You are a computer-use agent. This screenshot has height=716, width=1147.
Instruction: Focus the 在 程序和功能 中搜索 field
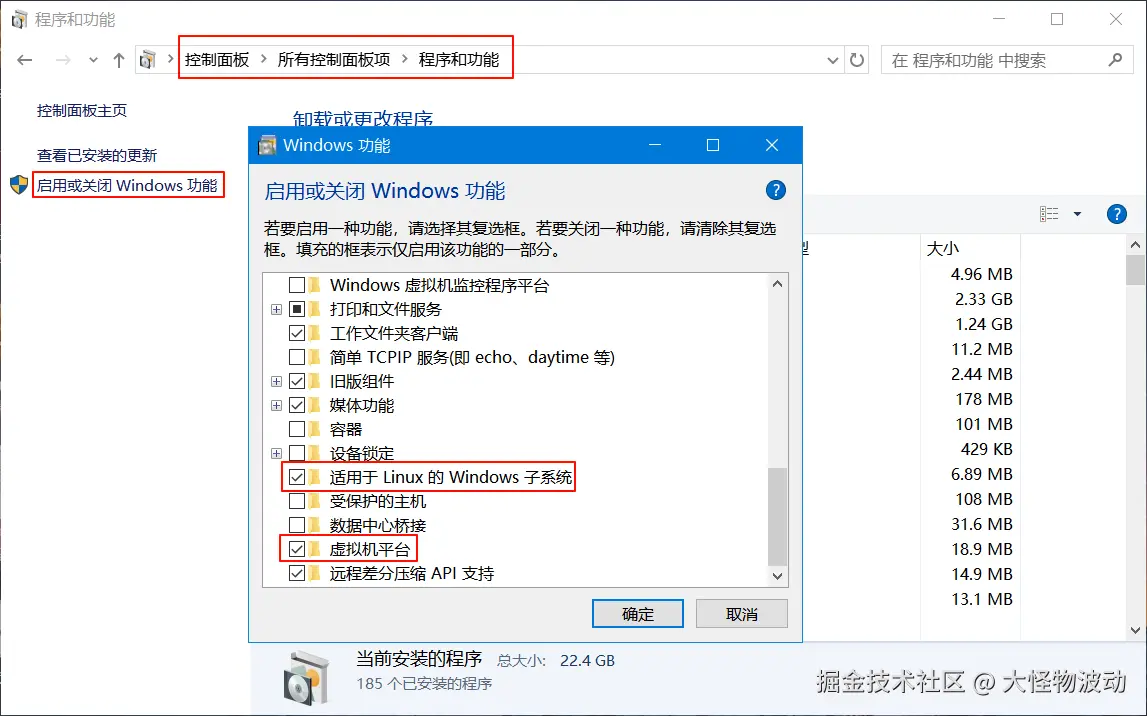click(x=995, y=60)
